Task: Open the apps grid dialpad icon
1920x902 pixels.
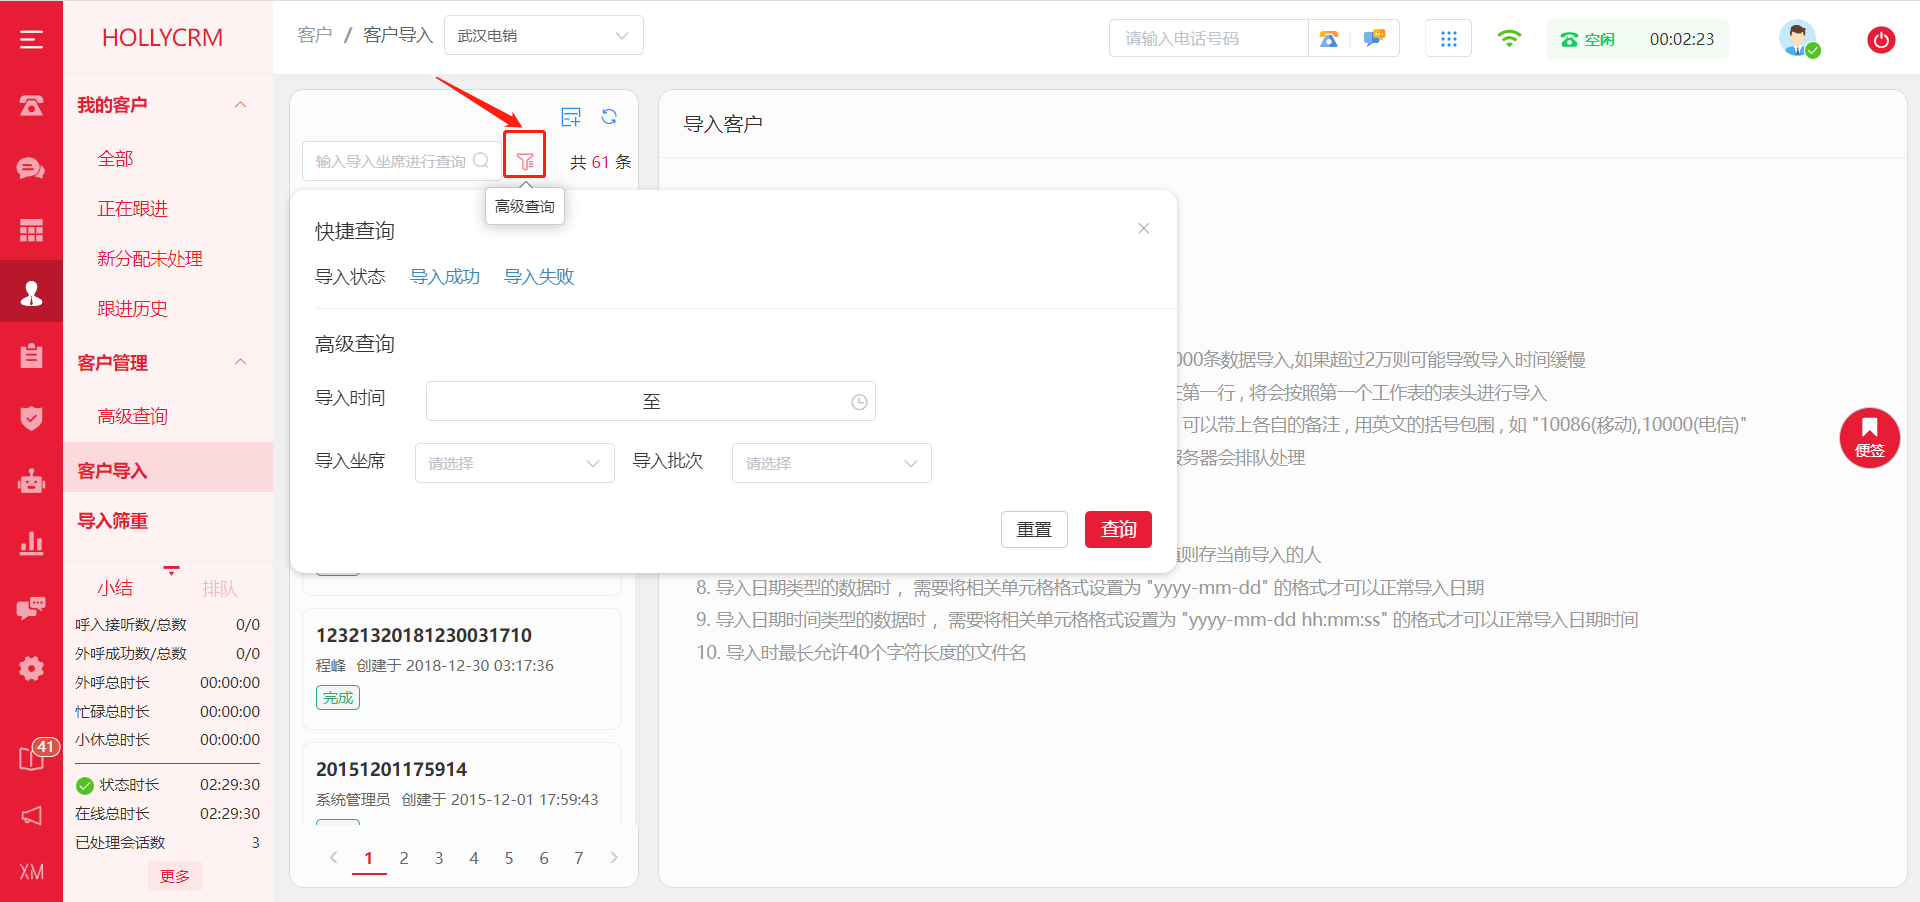Action: (x=1448, y=39)
